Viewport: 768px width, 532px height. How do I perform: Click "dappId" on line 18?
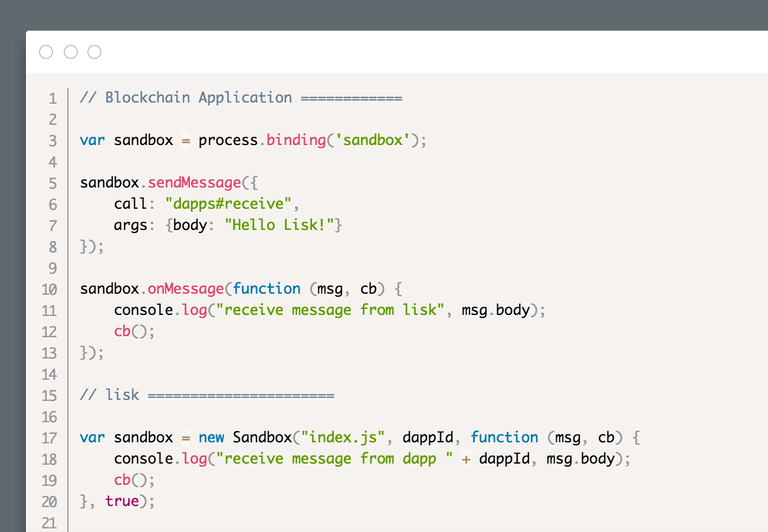(x=504, y=459)
